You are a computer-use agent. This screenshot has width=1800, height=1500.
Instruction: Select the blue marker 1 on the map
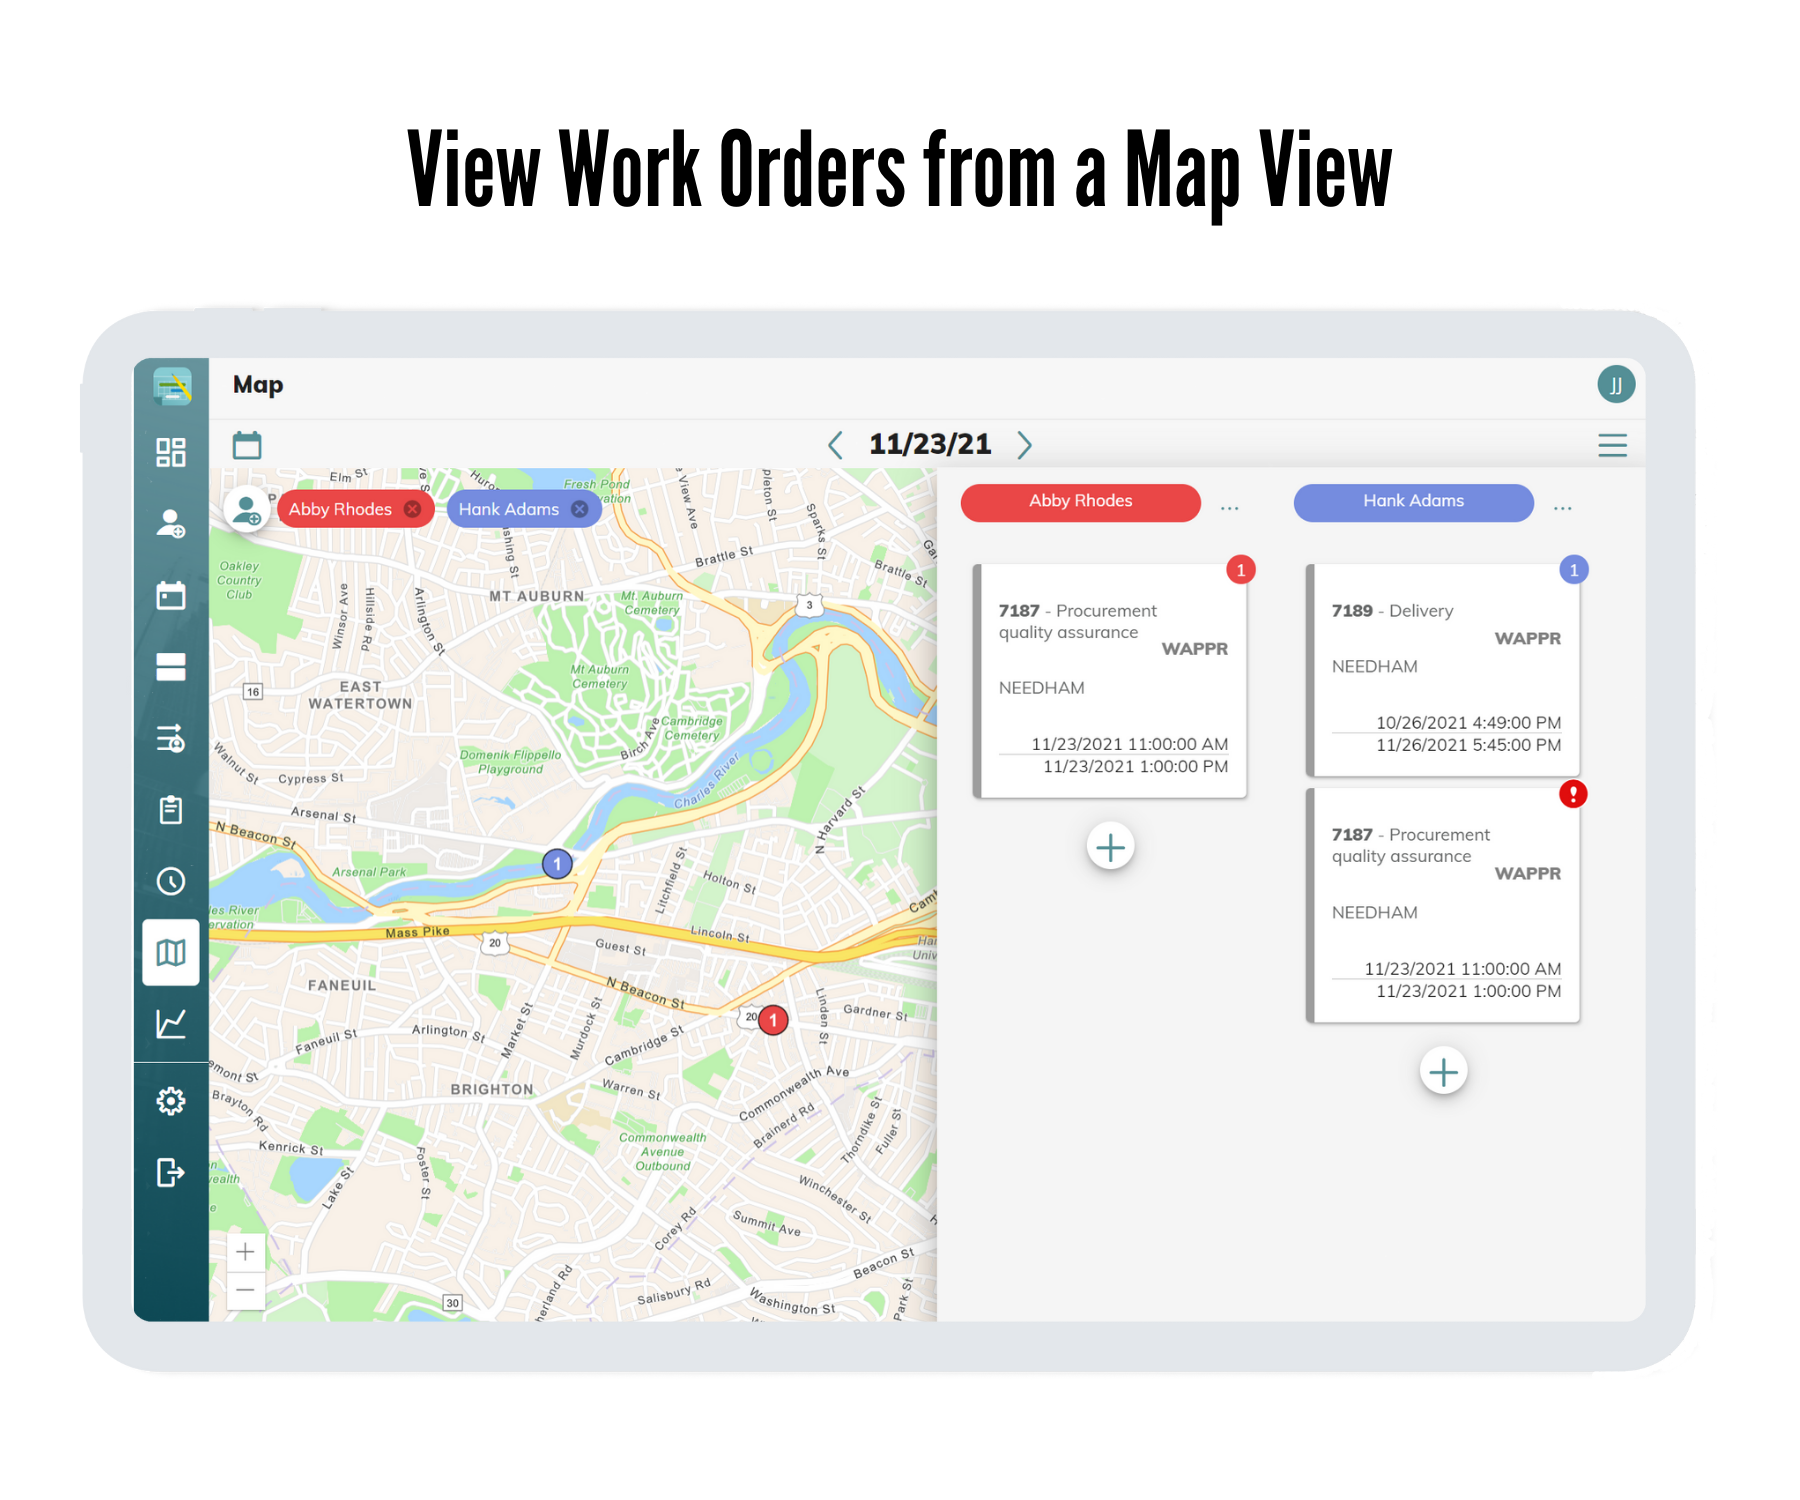[557, 864]
